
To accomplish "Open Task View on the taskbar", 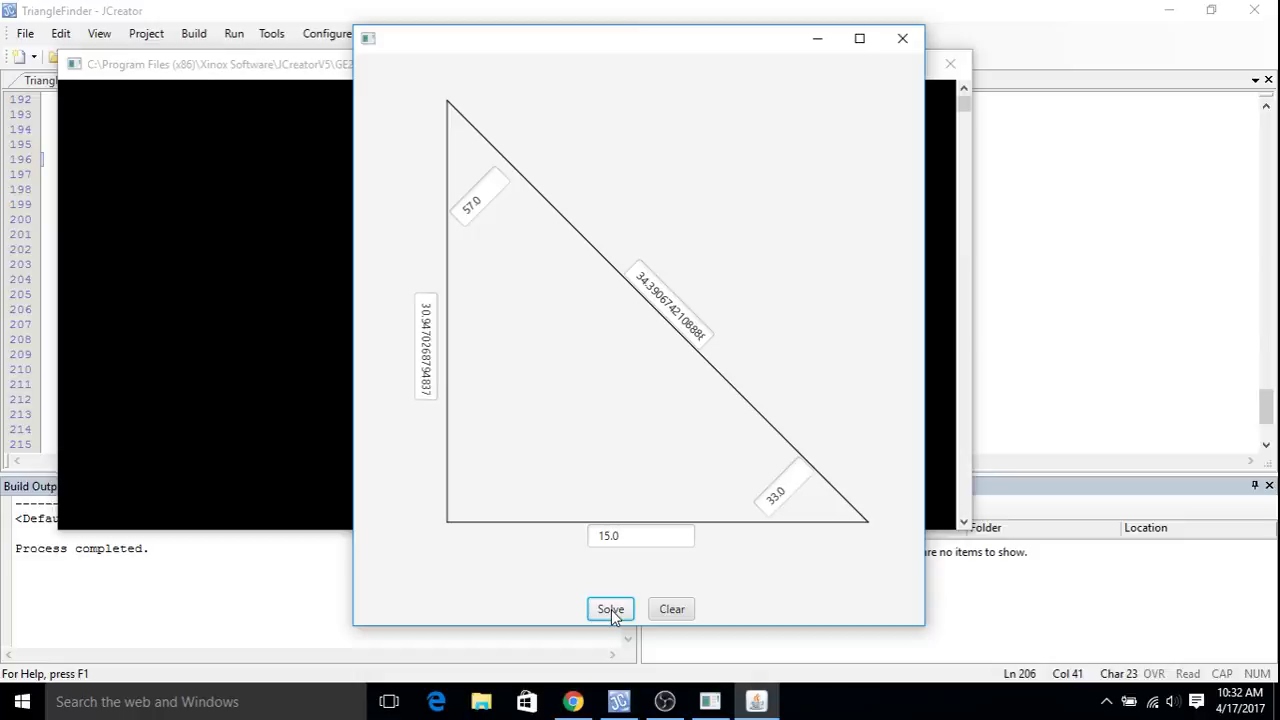I will click(x=389, y=702).
